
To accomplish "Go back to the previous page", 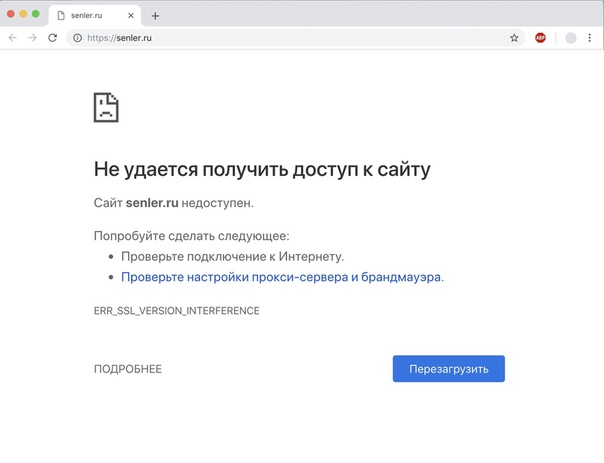I will pos(13,38).
